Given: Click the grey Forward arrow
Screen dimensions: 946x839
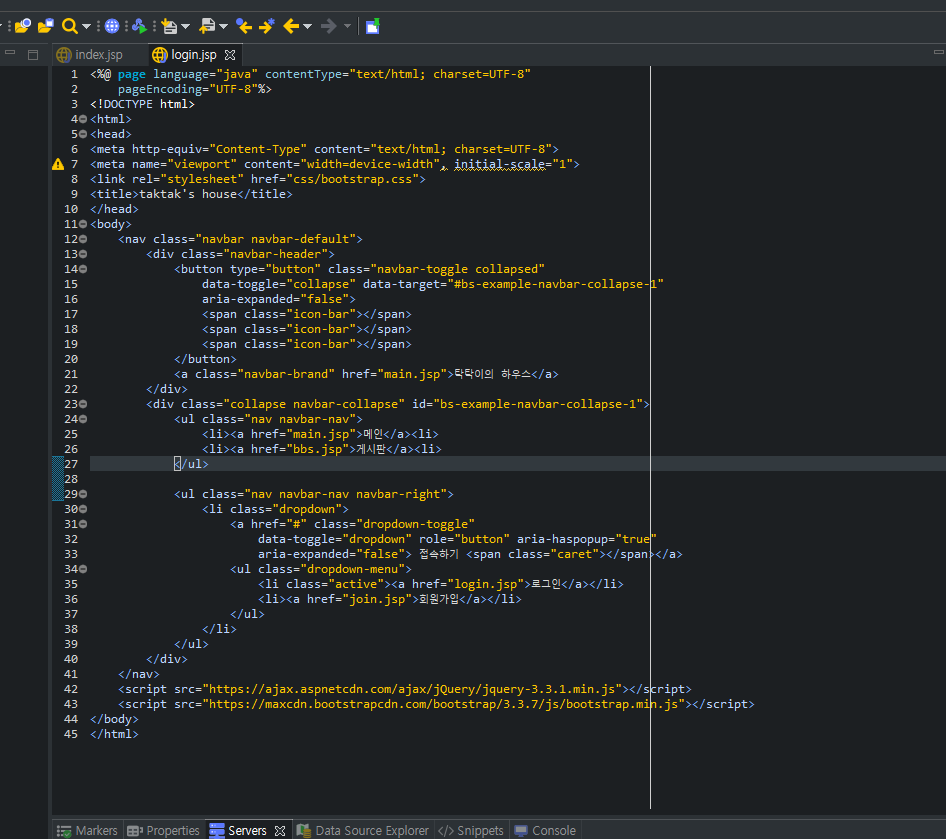Looking at the screenshot, I should [329, 26].
